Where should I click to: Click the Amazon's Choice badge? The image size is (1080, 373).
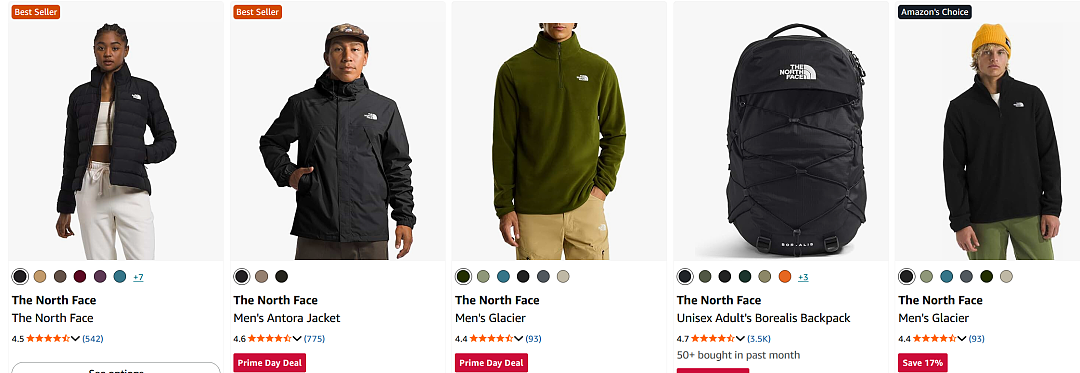point(935,12)
